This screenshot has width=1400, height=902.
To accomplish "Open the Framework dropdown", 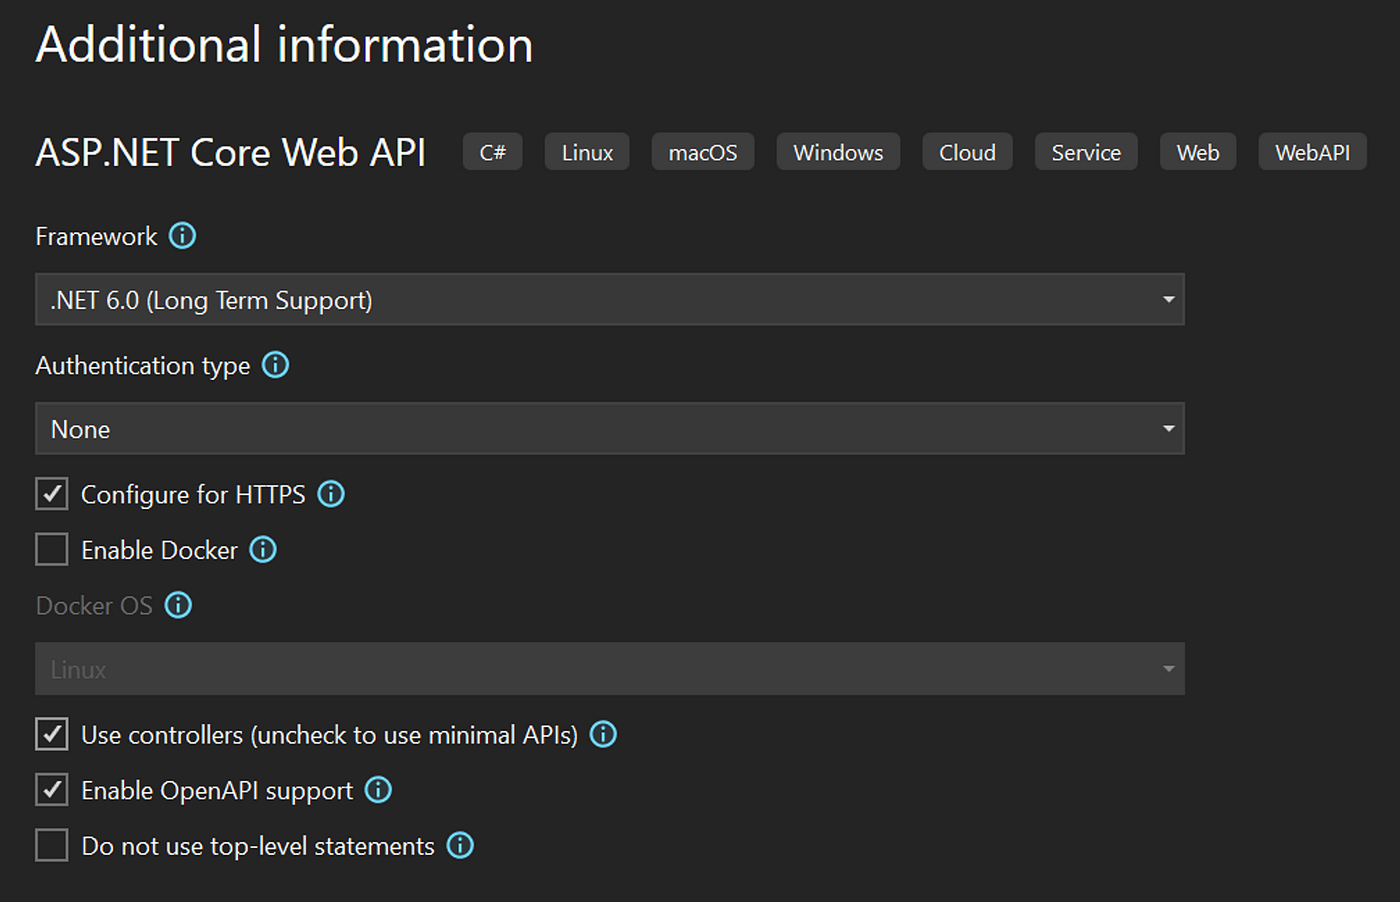I will (609, 300).
